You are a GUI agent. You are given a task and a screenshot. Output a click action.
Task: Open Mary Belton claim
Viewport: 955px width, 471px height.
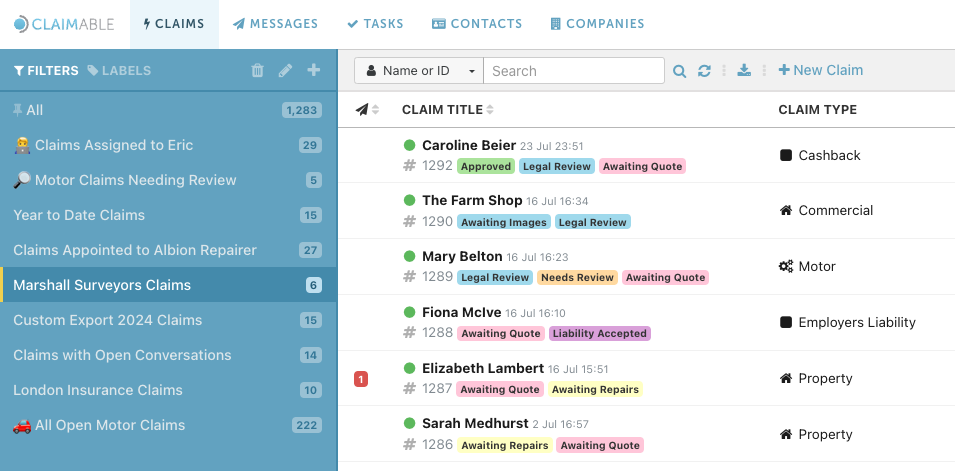coord(462,257)
